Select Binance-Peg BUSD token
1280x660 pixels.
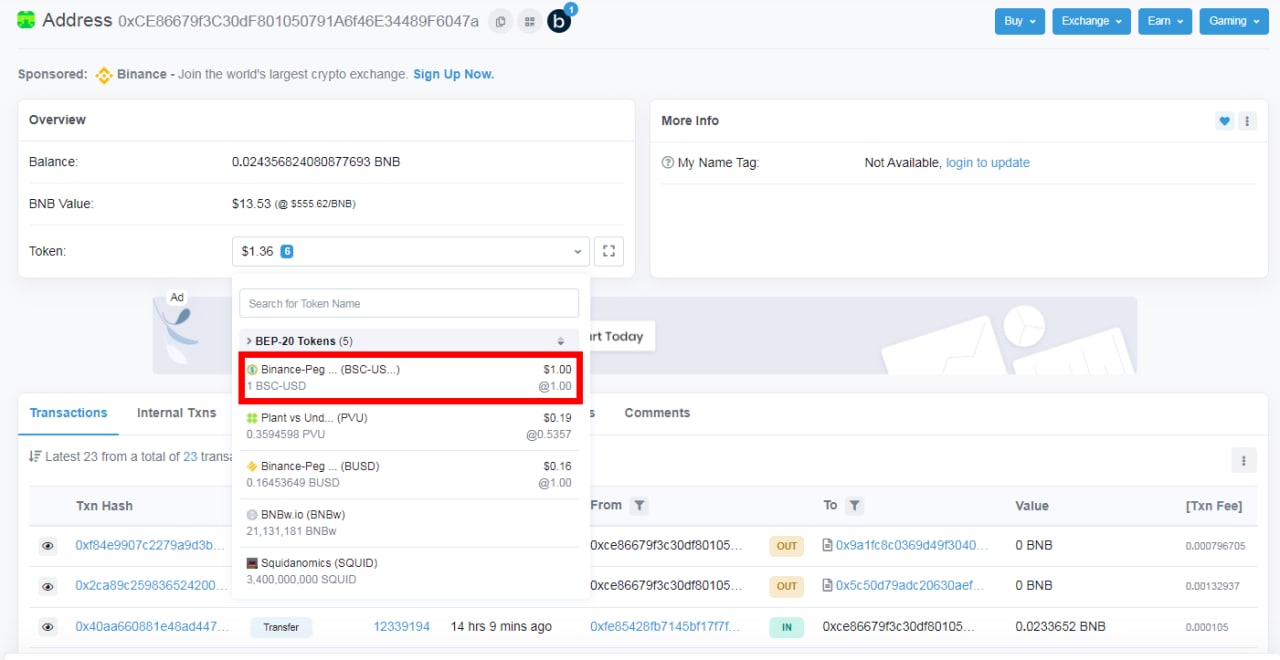tap(409, 474)
